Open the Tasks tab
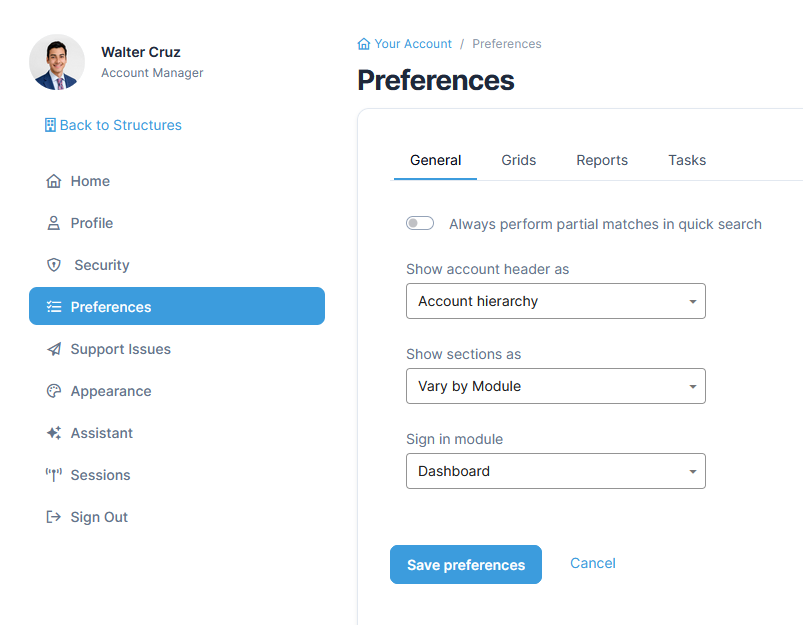Image resolution: width=803 pixels, height=625 pixels. pos(687,160)
